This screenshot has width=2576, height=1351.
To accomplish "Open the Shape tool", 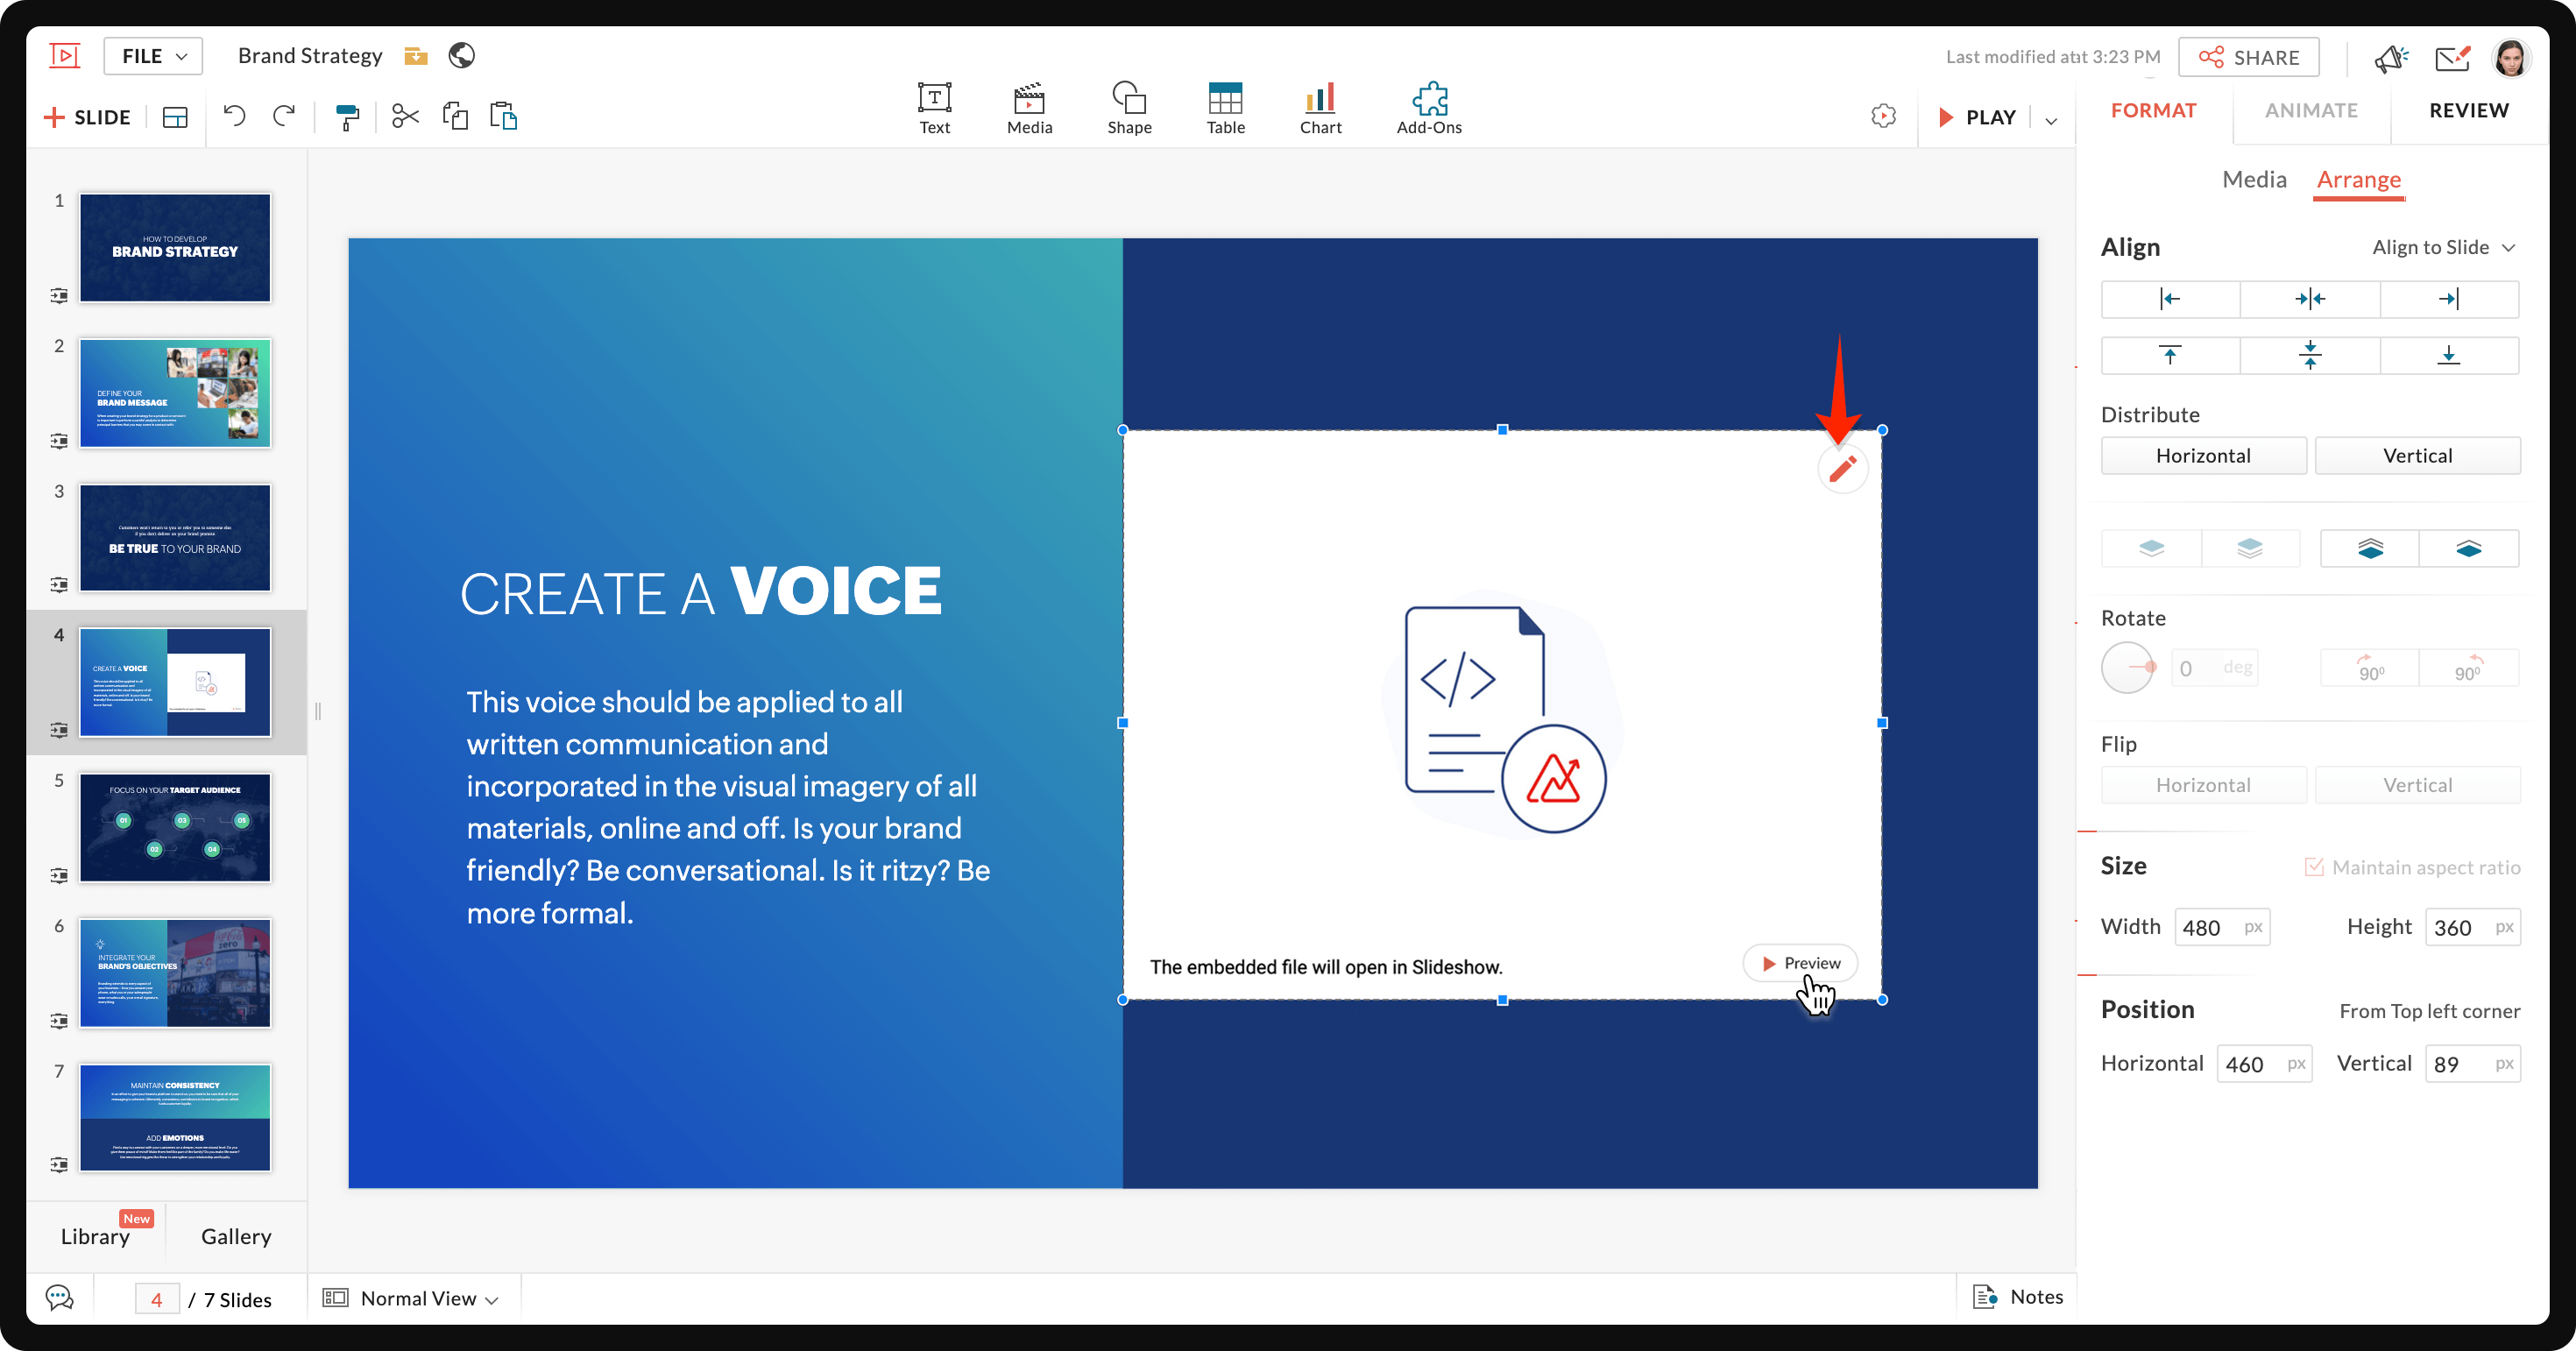I will click(x=1128, y=107).
